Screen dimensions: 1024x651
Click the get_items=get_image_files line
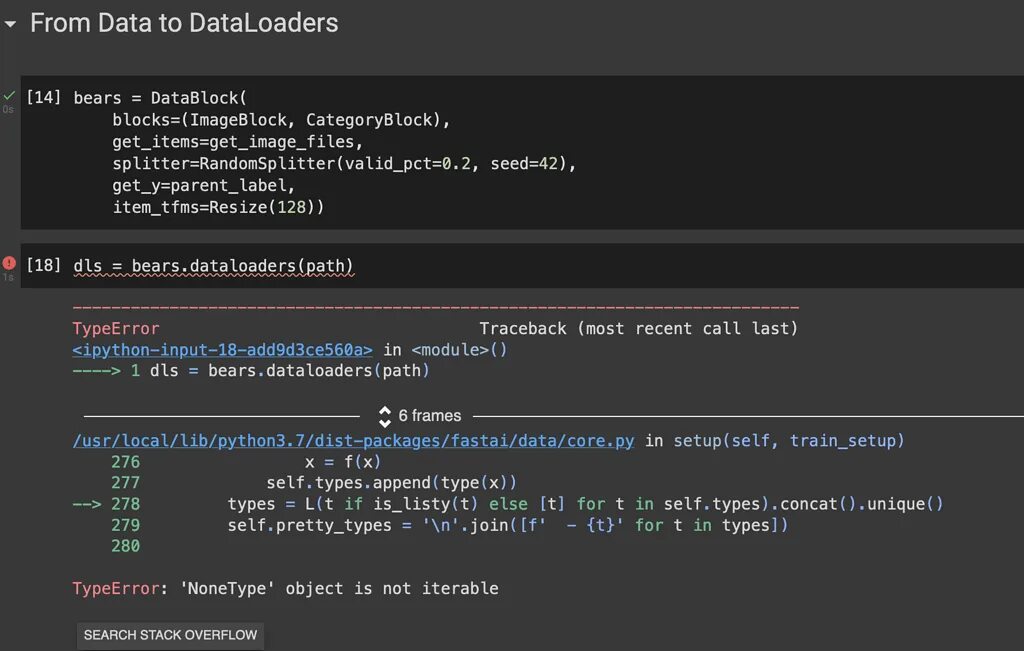pyautogui.click(x=237, y=142)
